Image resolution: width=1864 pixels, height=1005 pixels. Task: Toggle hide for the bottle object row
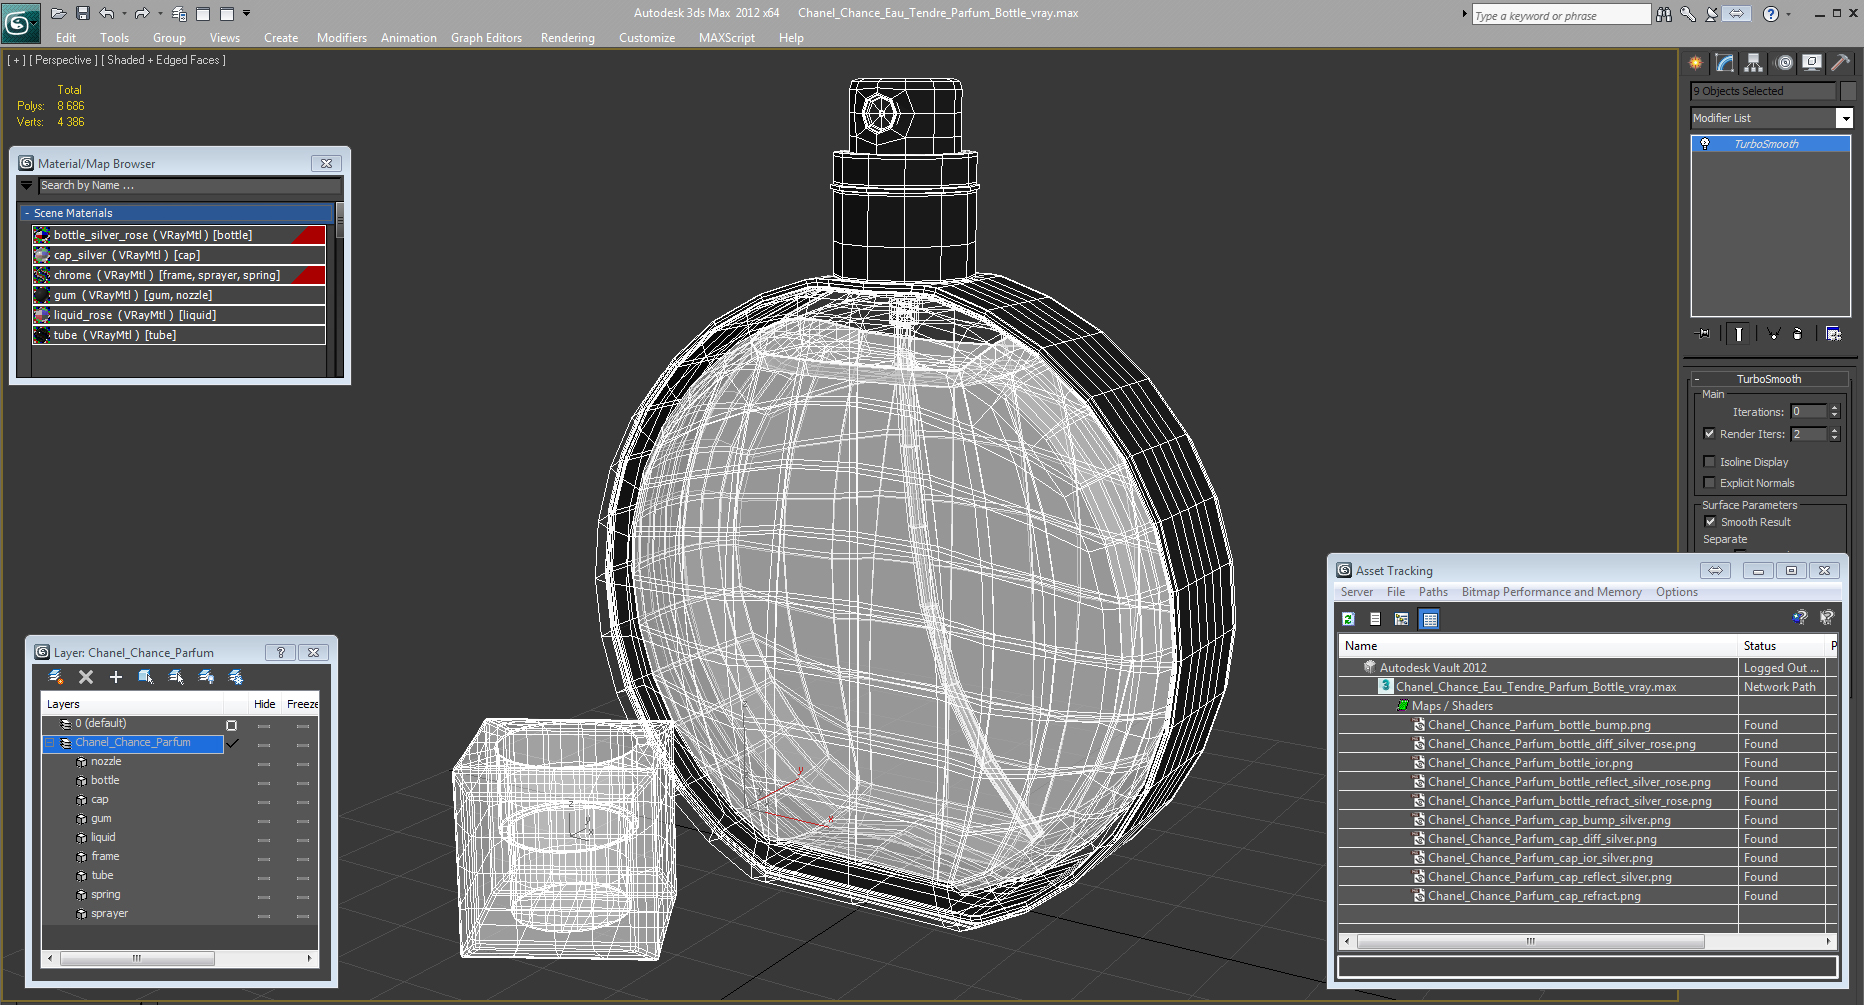click(264, 783)
